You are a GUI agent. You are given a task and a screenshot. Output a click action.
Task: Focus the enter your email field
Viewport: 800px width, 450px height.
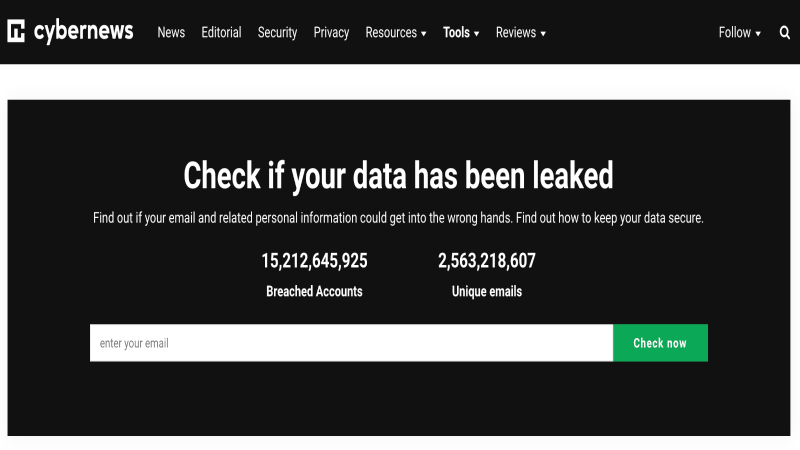[x=351, y=343]
